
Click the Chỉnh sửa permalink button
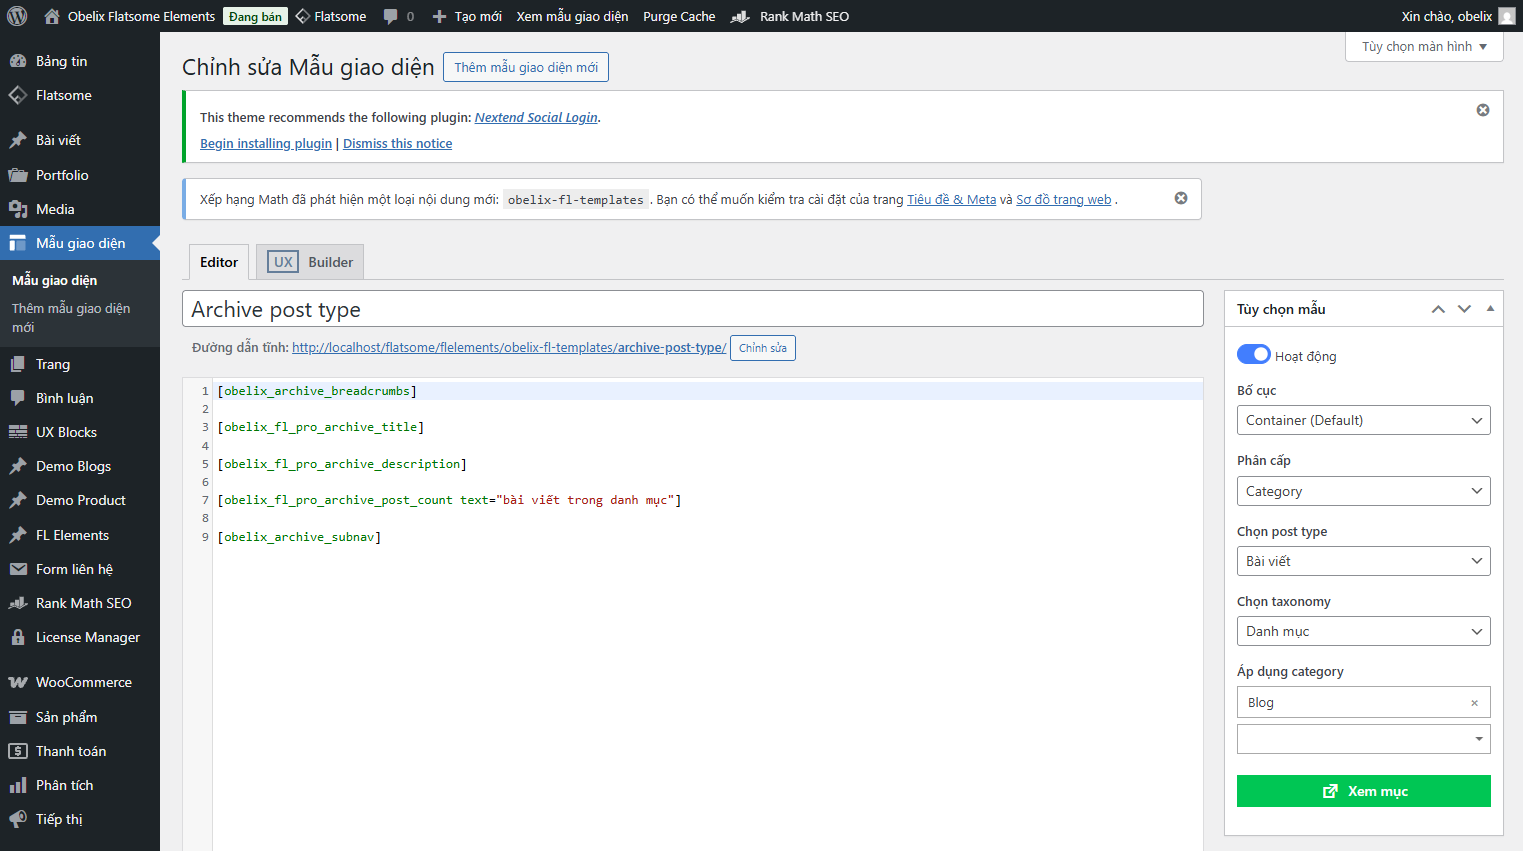[x=762, y=348]
